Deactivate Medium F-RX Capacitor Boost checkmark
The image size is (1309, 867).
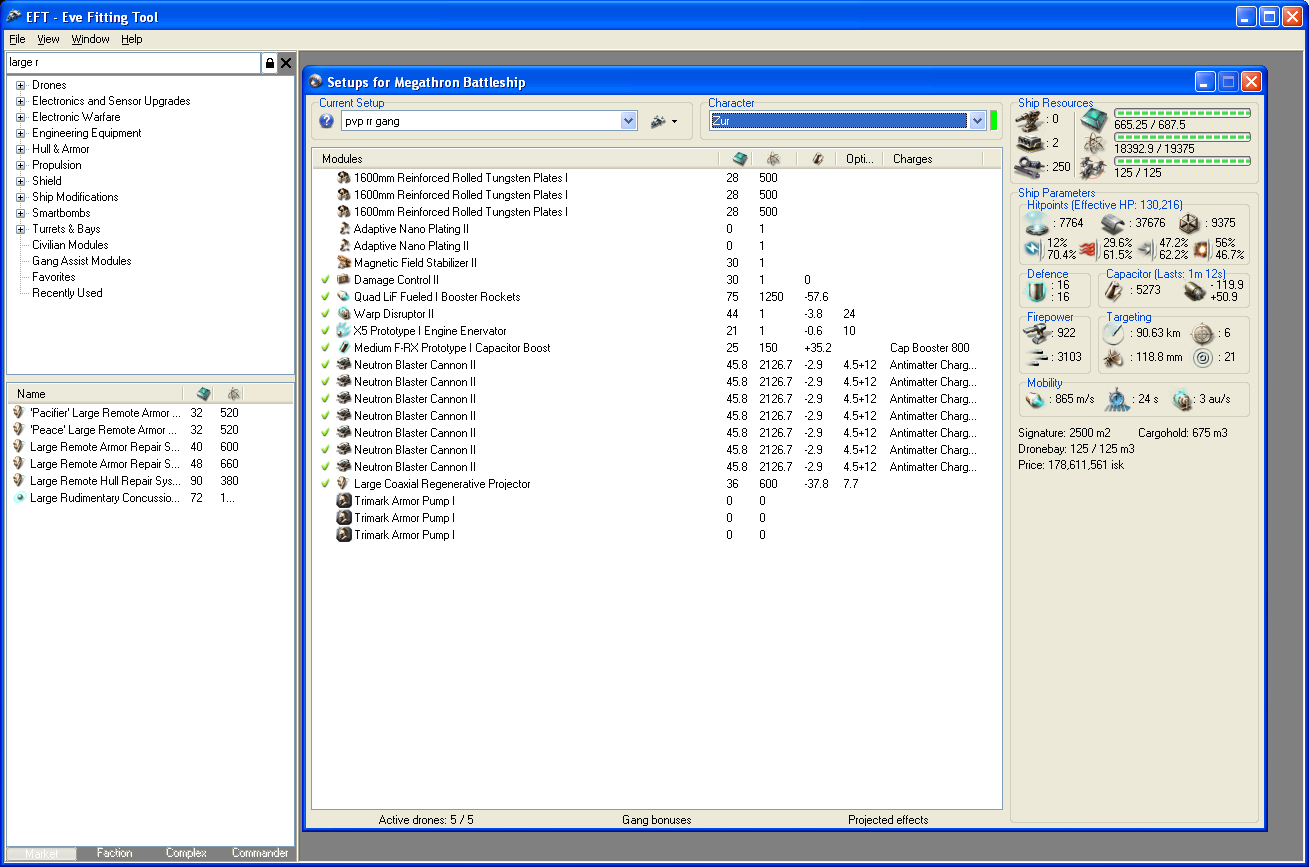click(x=326, y=348)
